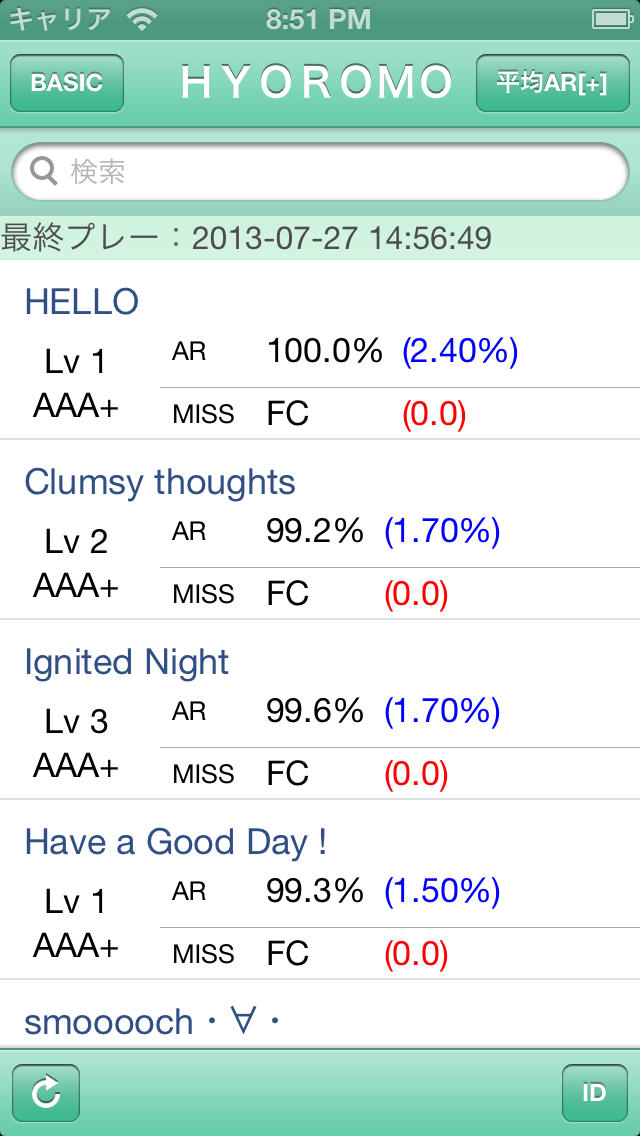Screen dimensions: 640x1136
Task: Tap HELLO's 100.0% AR value
Action: [x=324, y=351]
